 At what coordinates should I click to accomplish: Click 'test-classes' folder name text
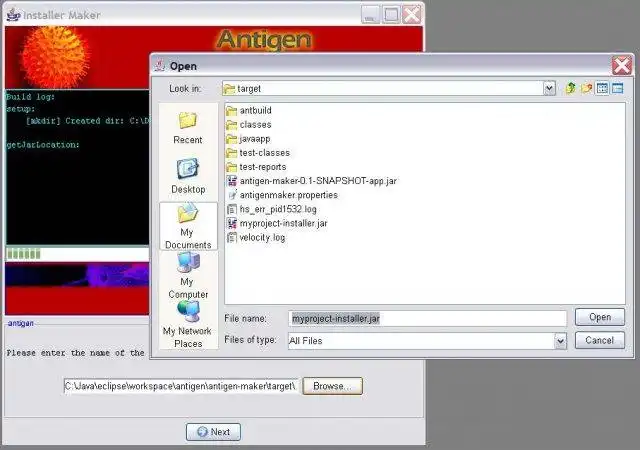[x=264, y=153]
